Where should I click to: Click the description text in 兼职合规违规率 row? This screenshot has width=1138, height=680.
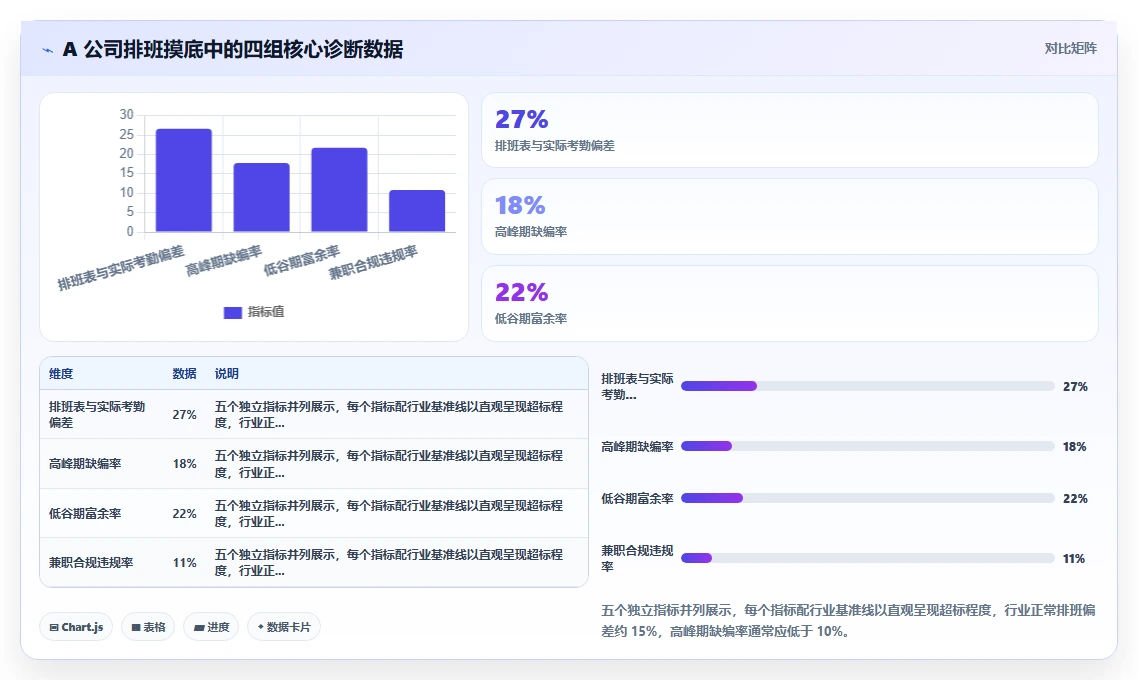[x=389, y=562]
